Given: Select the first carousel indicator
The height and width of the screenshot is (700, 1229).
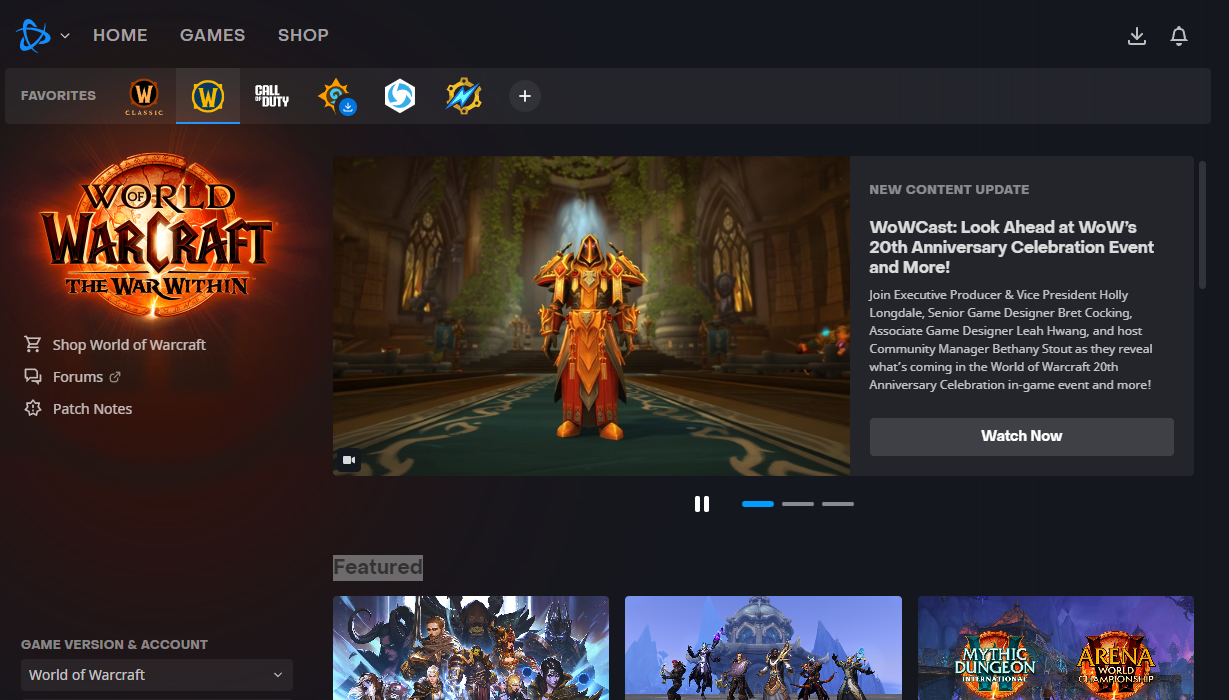Looking at the screenshot, I should pyautogui.click(x=758, y=504).
